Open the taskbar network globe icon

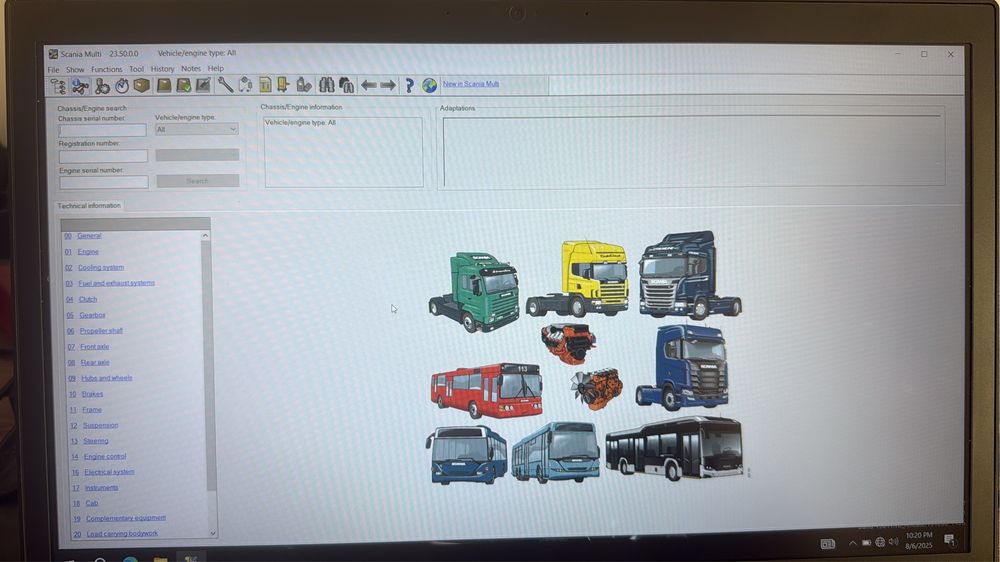[880, 542]
